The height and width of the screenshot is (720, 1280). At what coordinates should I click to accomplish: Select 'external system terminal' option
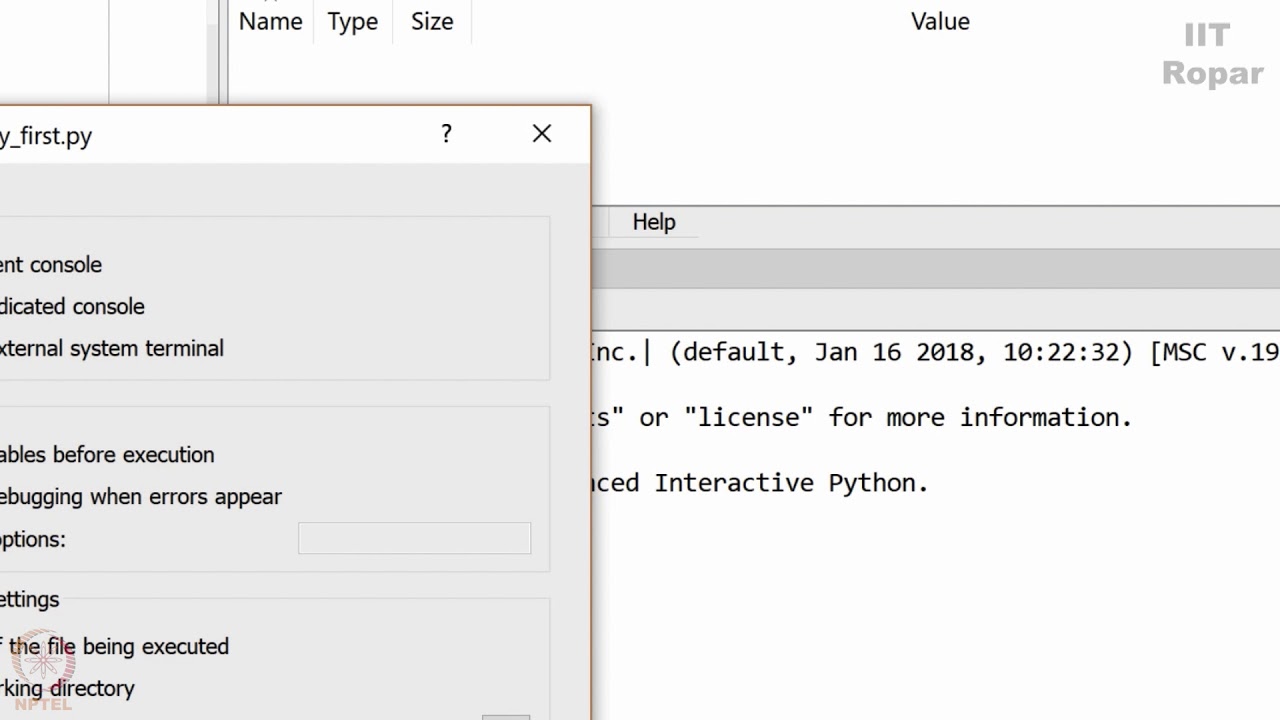112,349
